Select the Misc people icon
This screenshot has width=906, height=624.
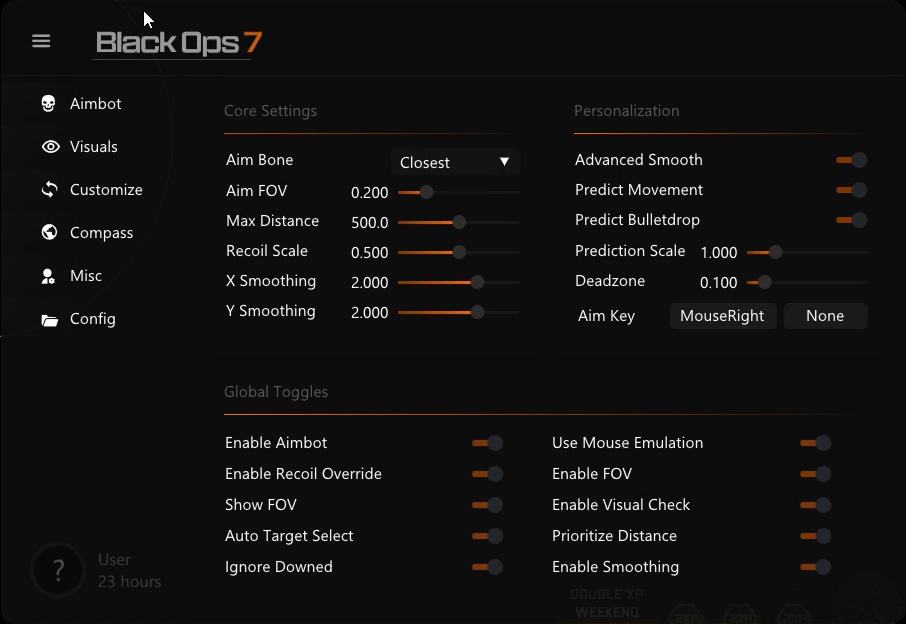(x=50, y=275)
